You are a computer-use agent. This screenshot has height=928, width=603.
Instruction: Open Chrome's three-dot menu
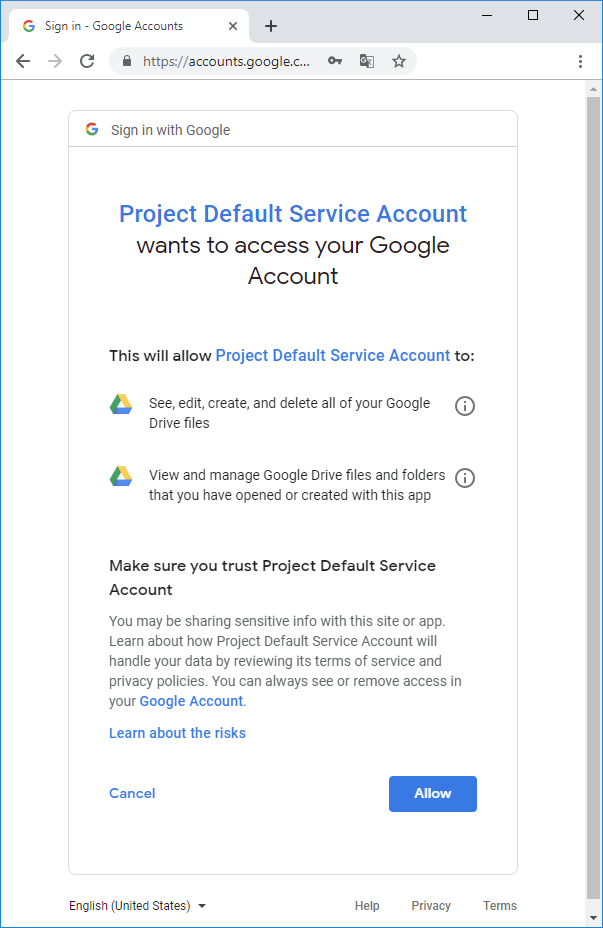click(x=581, y=61)
